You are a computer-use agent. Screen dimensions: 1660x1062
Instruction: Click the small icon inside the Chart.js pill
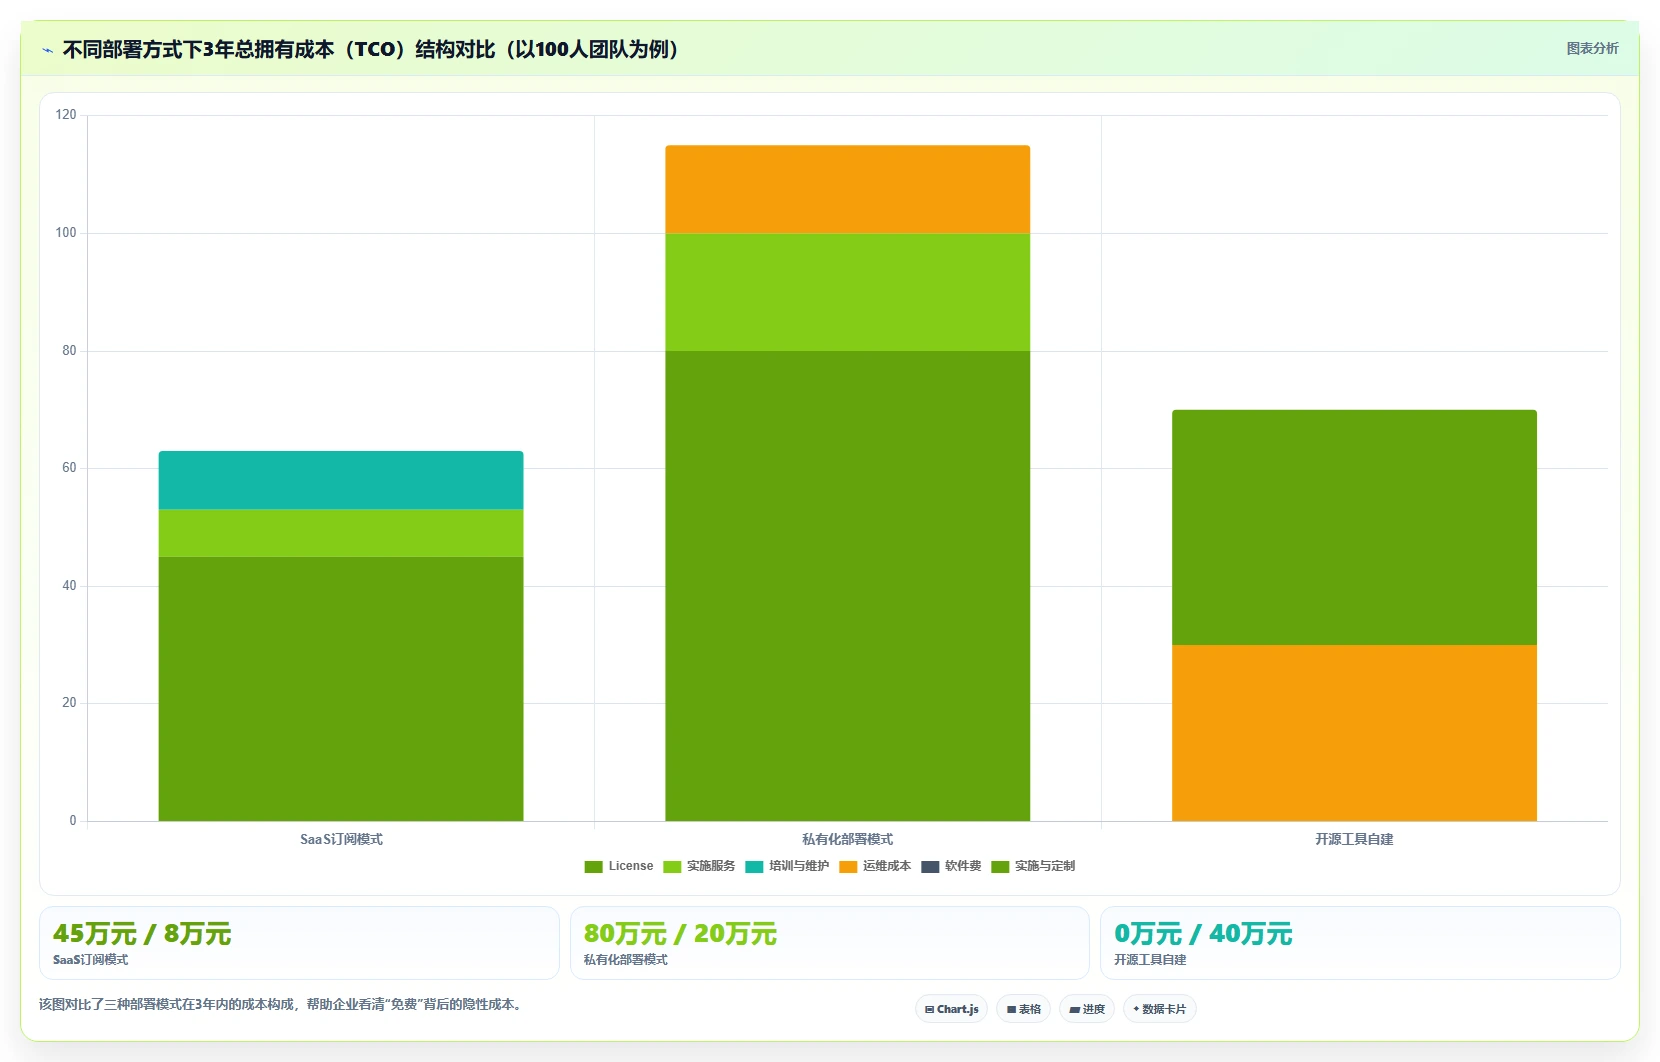pos(929,1010)
